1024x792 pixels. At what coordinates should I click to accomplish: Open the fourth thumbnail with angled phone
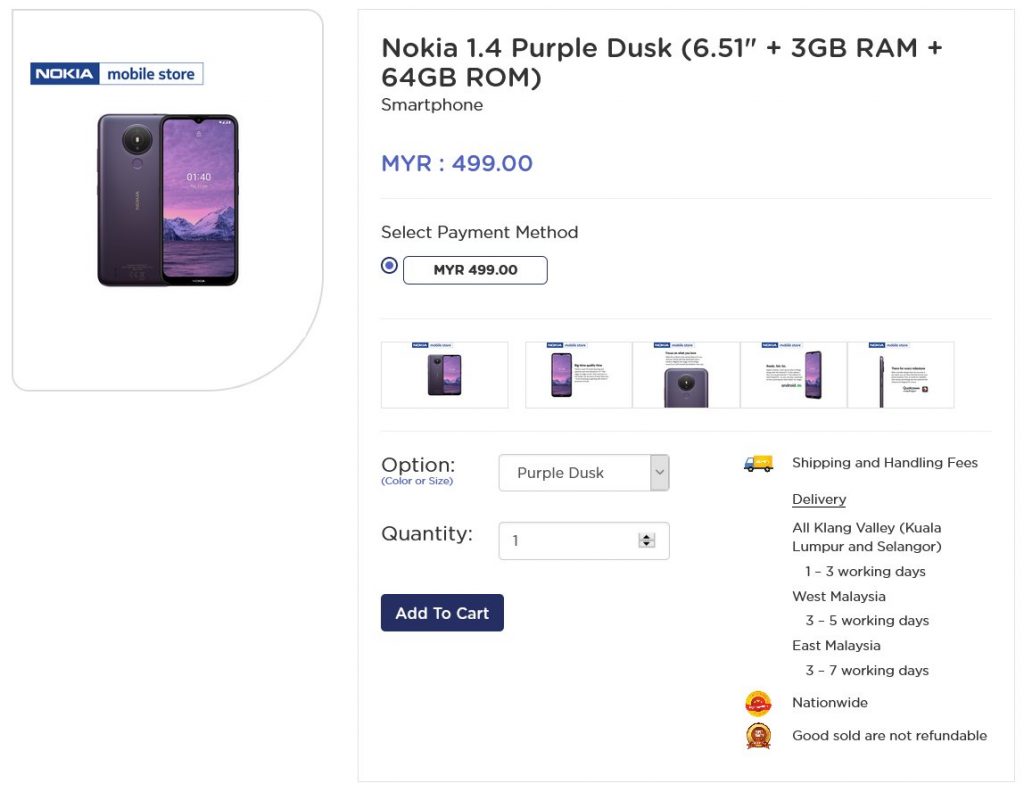[793, 375]
